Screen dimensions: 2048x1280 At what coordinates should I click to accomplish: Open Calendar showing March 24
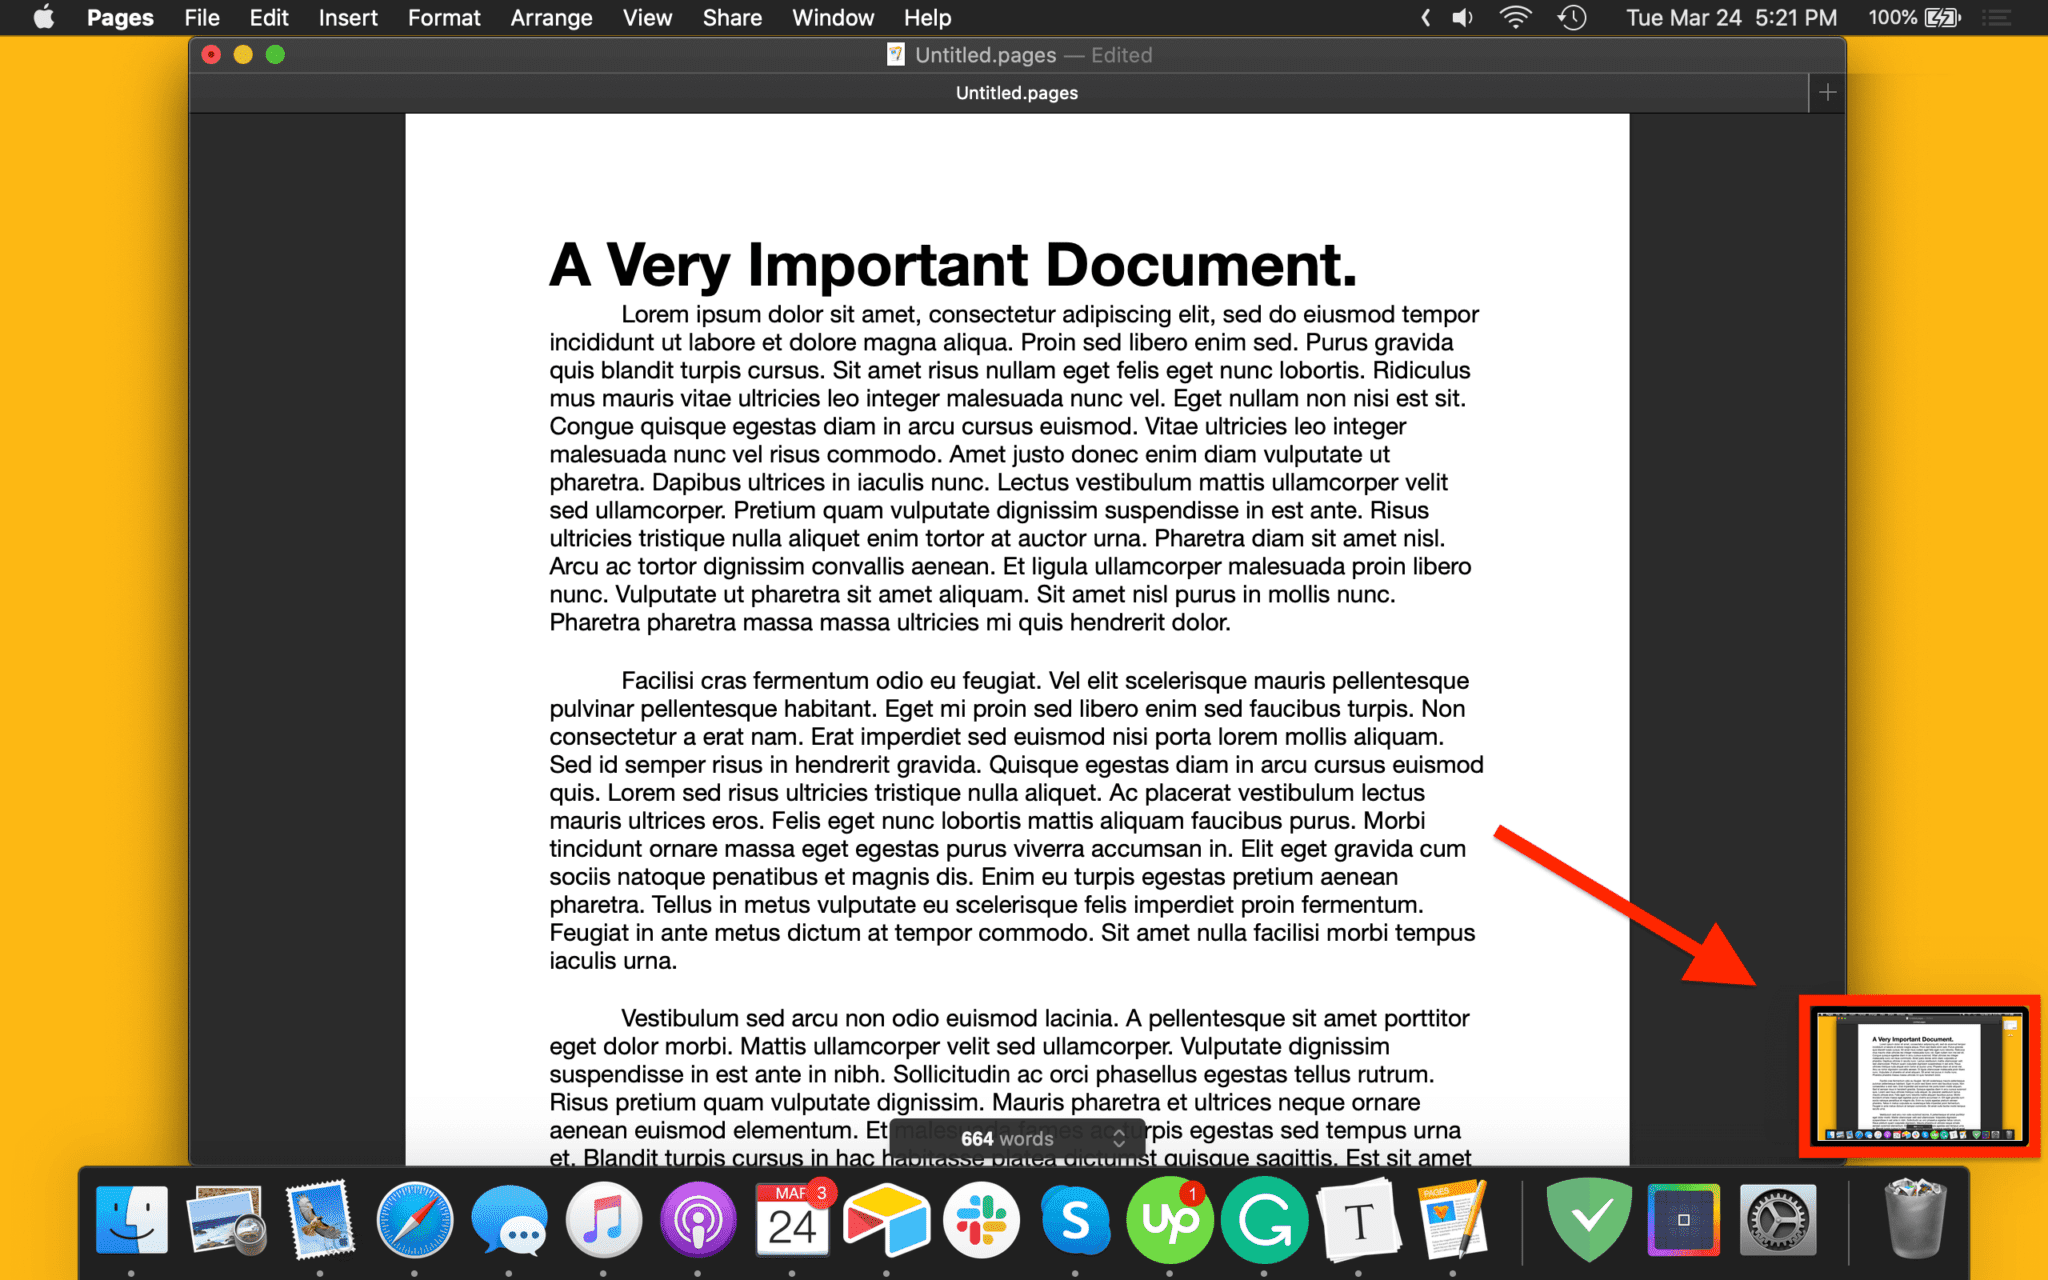tap(791, 1220)
